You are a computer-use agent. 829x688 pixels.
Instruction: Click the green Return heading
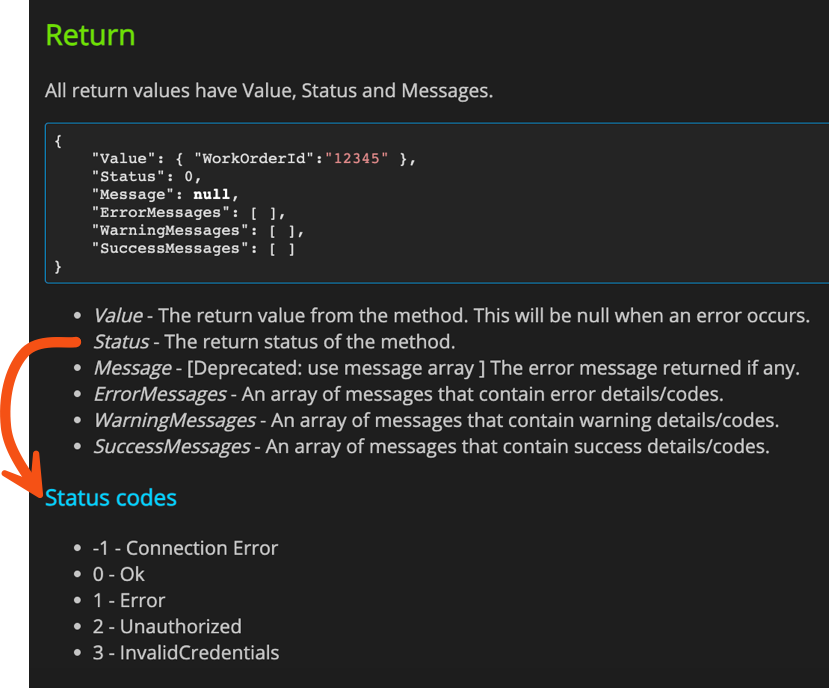click(90, 35)
